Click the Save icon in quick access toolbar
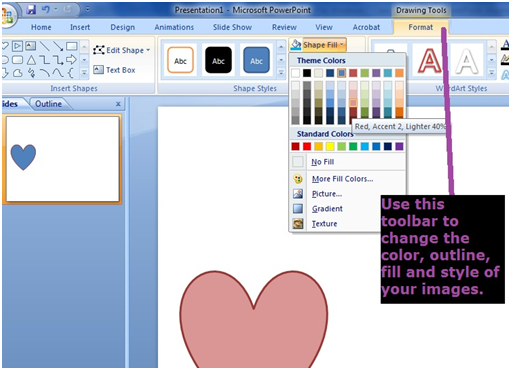Image resolution: width=511 pixels, height=370 pixels. point(31,10)
